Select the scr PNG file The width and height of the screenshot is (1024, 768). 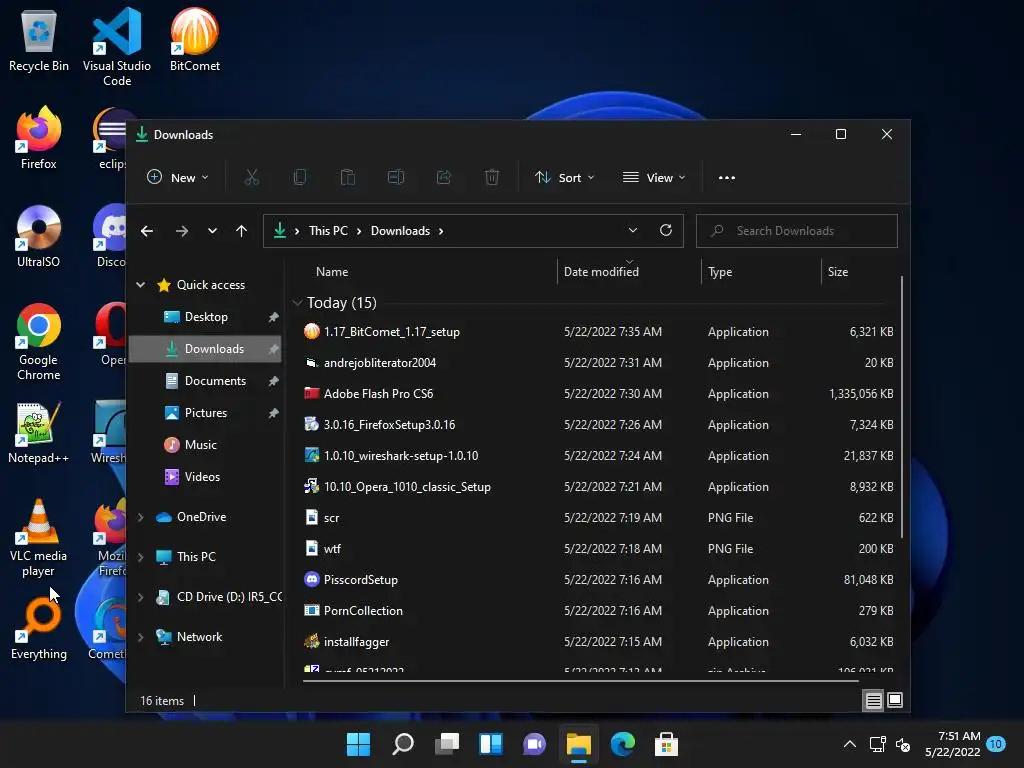598,518
